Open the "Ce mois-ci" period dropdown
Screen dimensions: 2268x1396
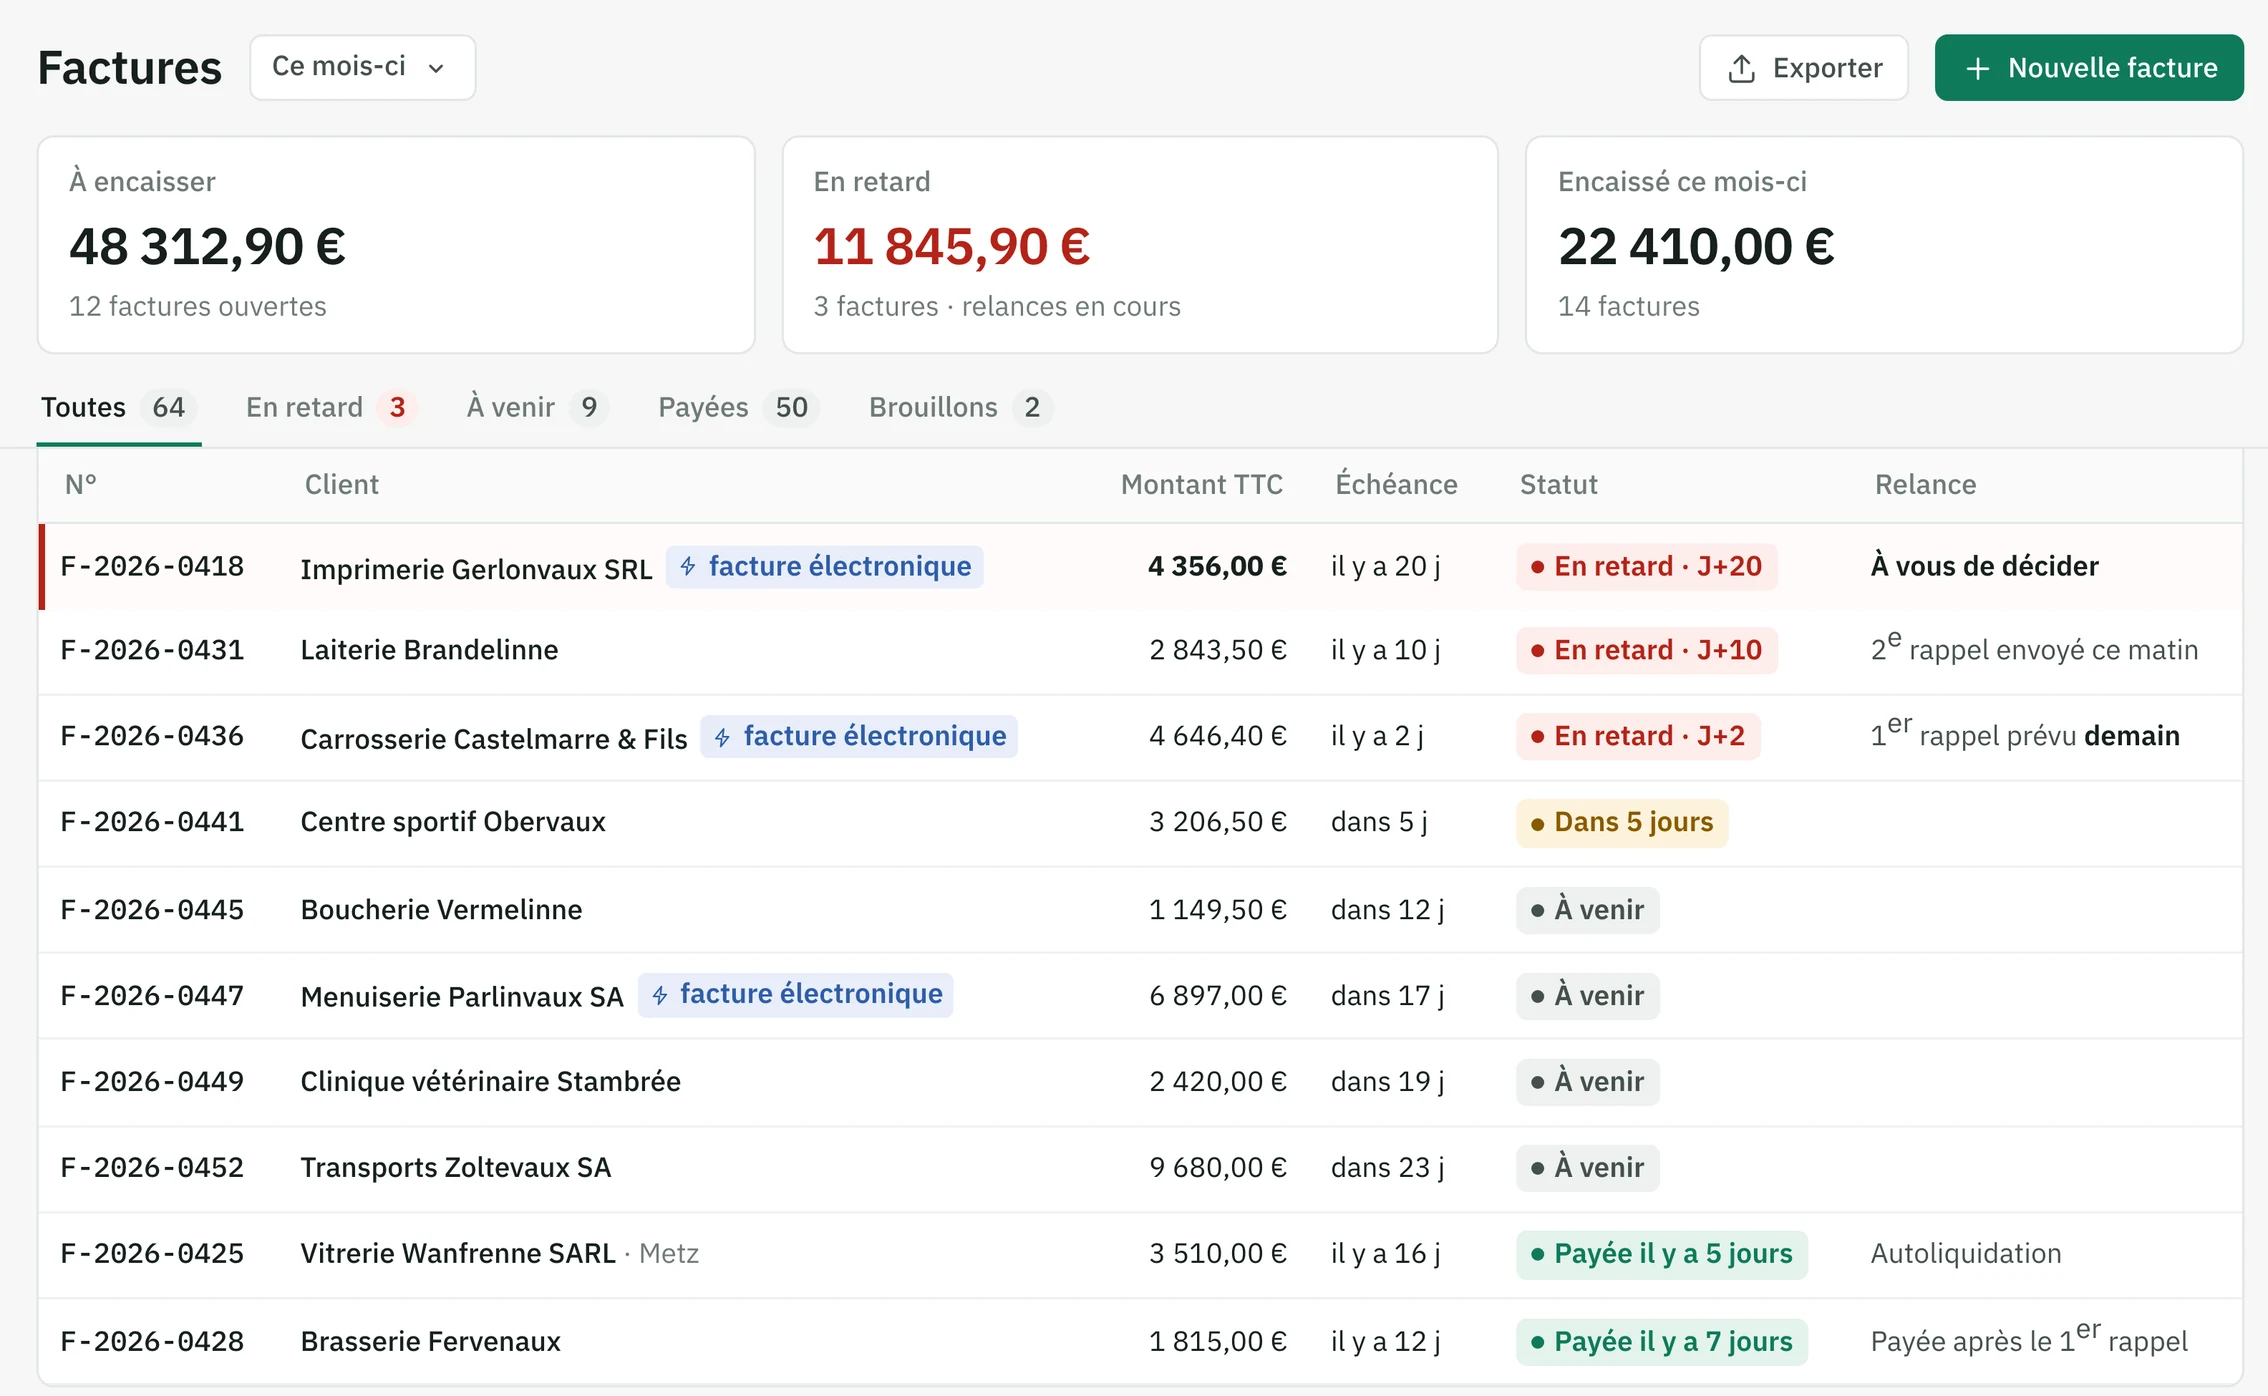click(x=362, y=67)
